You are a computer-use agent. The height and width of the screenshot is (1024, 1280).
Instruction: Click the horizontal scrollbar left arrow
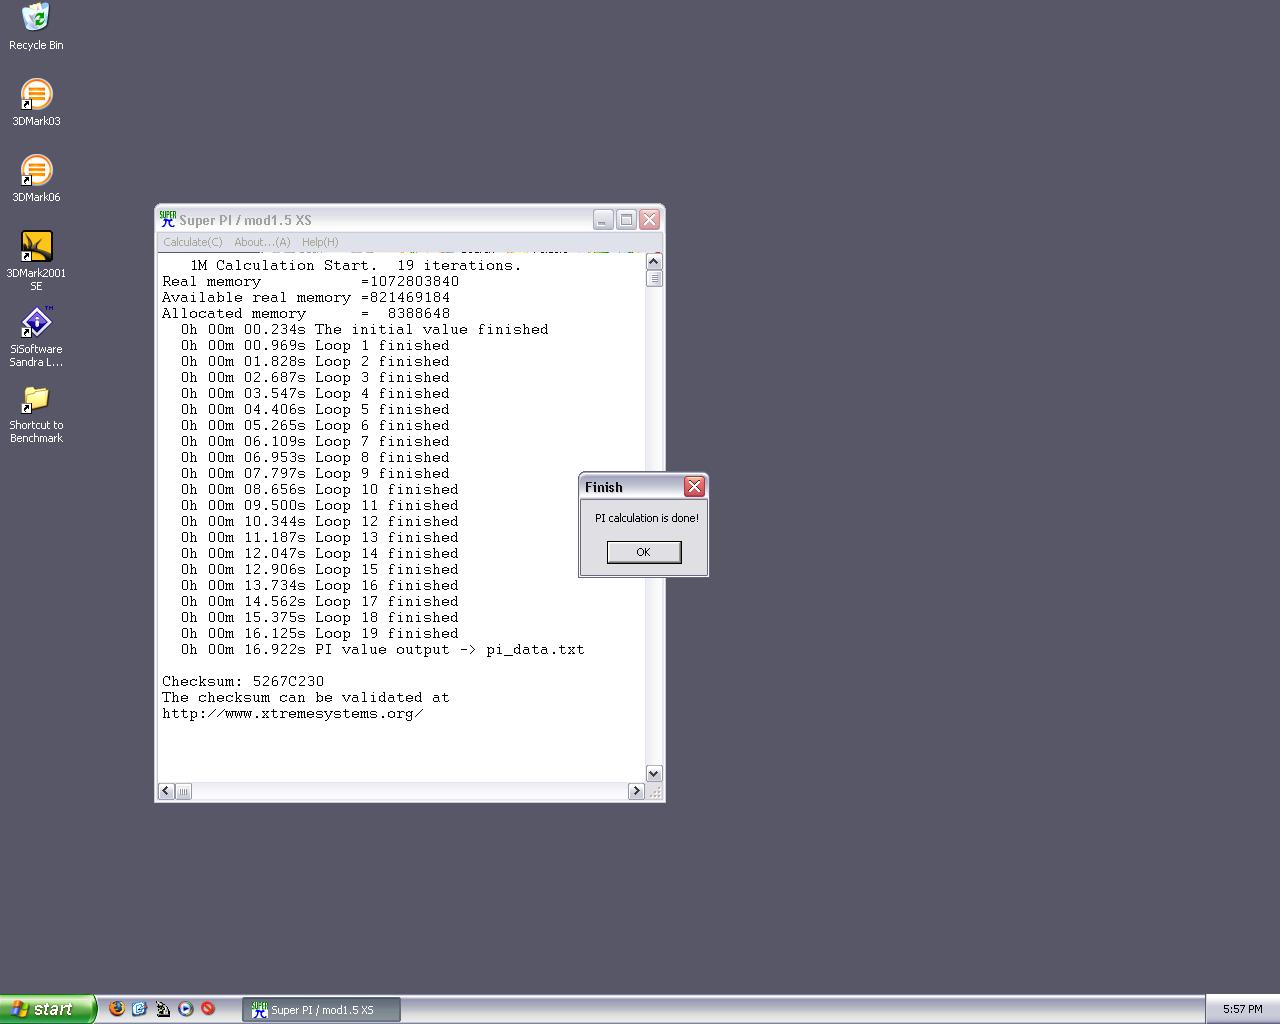[166, 791]
